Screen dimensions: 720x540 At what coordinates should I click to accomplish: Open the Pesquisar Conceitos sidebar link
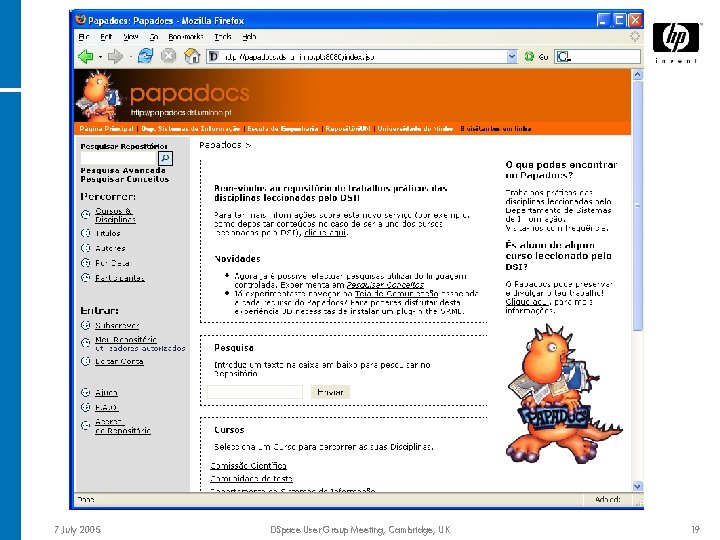tap(124, 179)
